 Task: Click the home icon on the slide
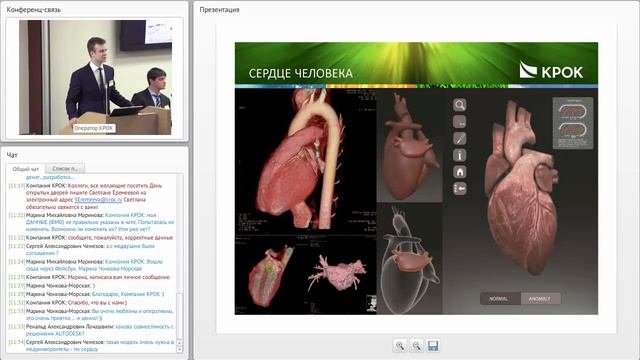pyautogui.click(x=460, y=172)
